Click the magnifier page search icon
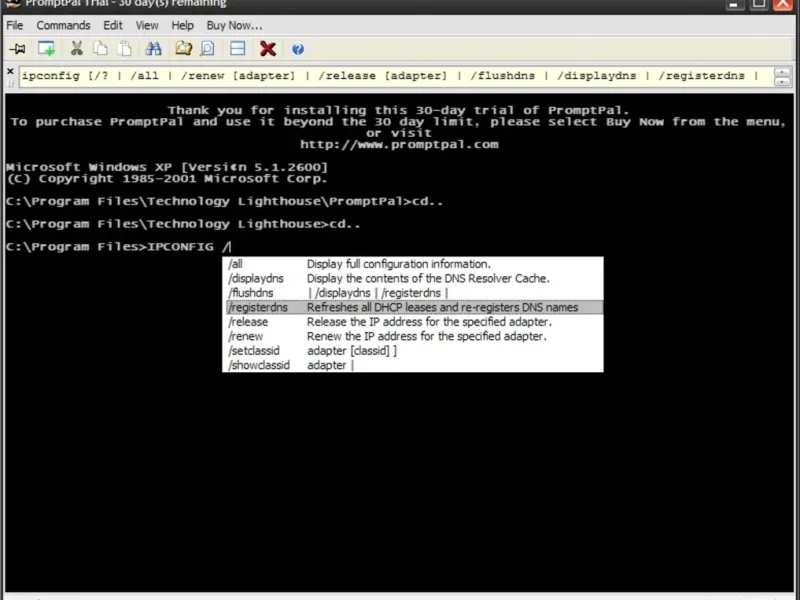 (x=207, y=48)
